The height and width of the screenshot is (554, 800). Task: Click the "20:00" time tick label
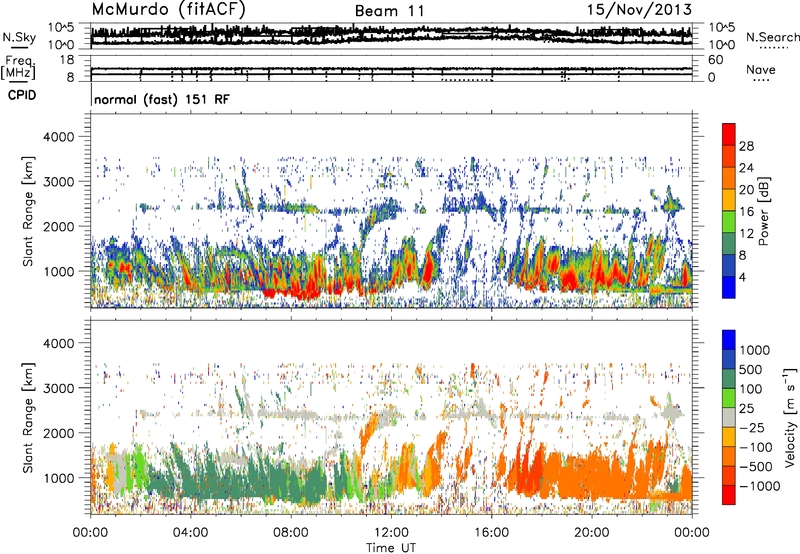(592, 533)
